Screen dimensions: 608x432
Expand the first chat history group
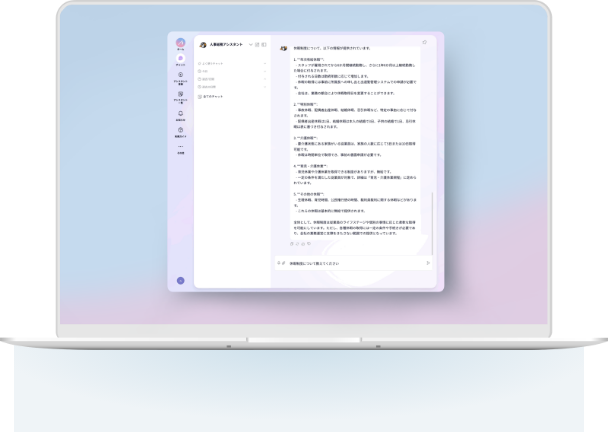[265, 63]
